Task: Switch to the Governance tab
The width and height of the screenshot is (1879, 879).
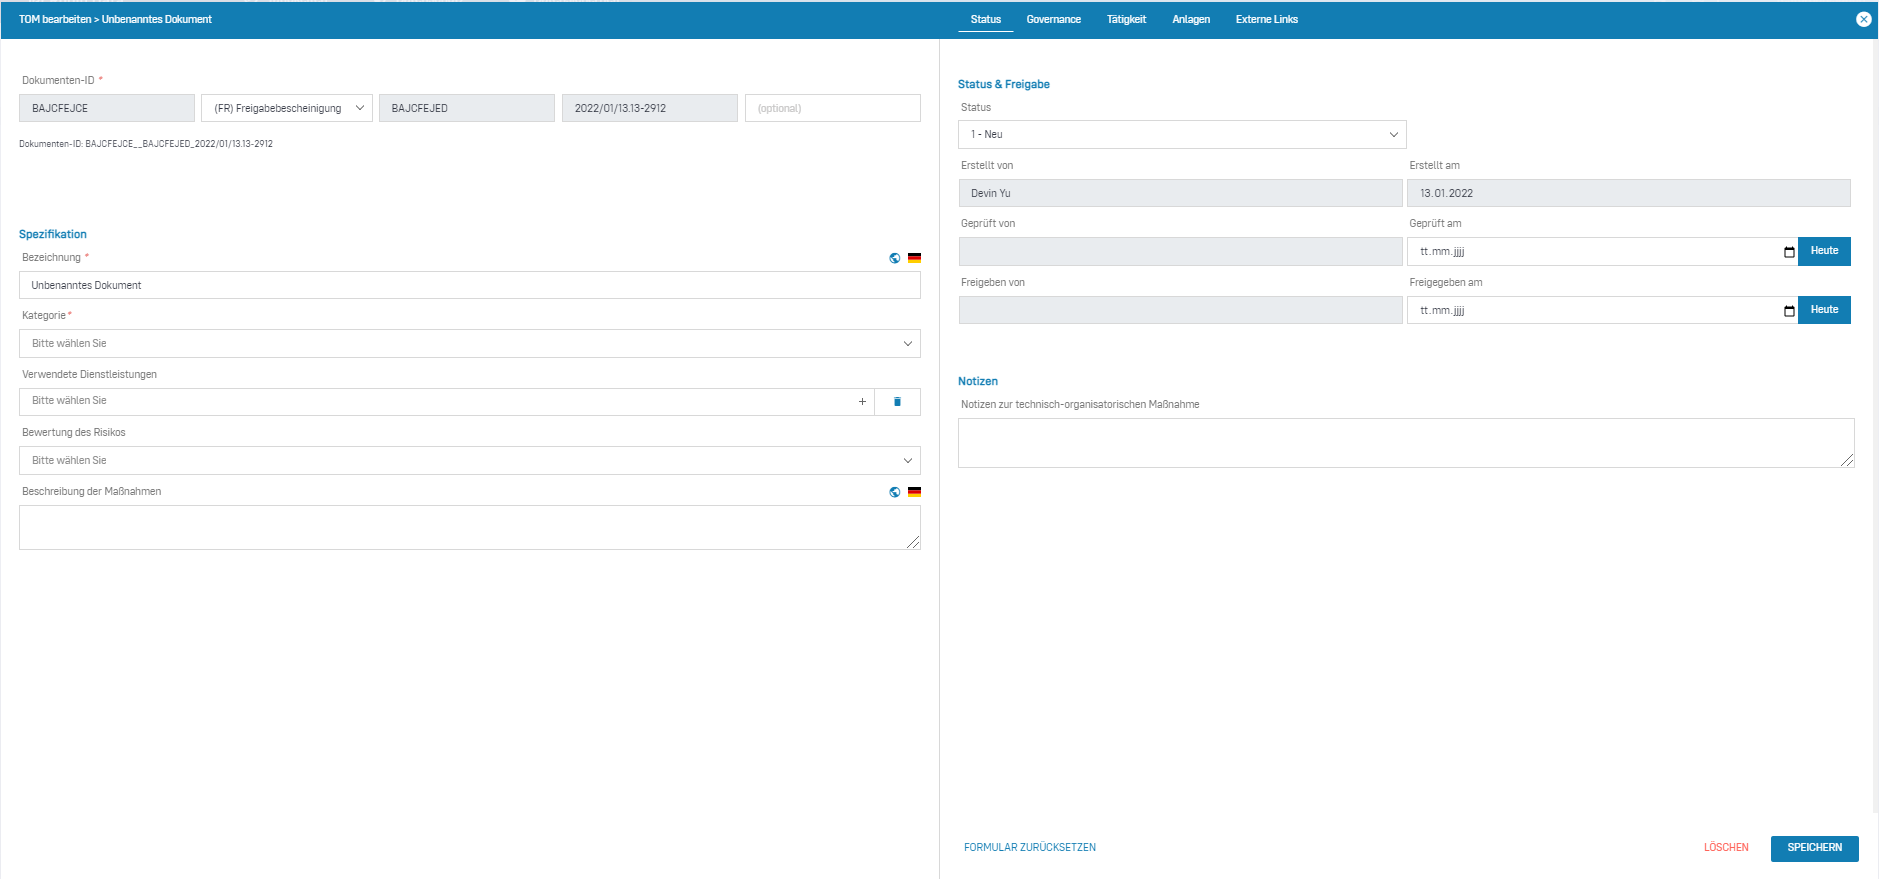Action: pyautogui.click(x=1053, y=20)
